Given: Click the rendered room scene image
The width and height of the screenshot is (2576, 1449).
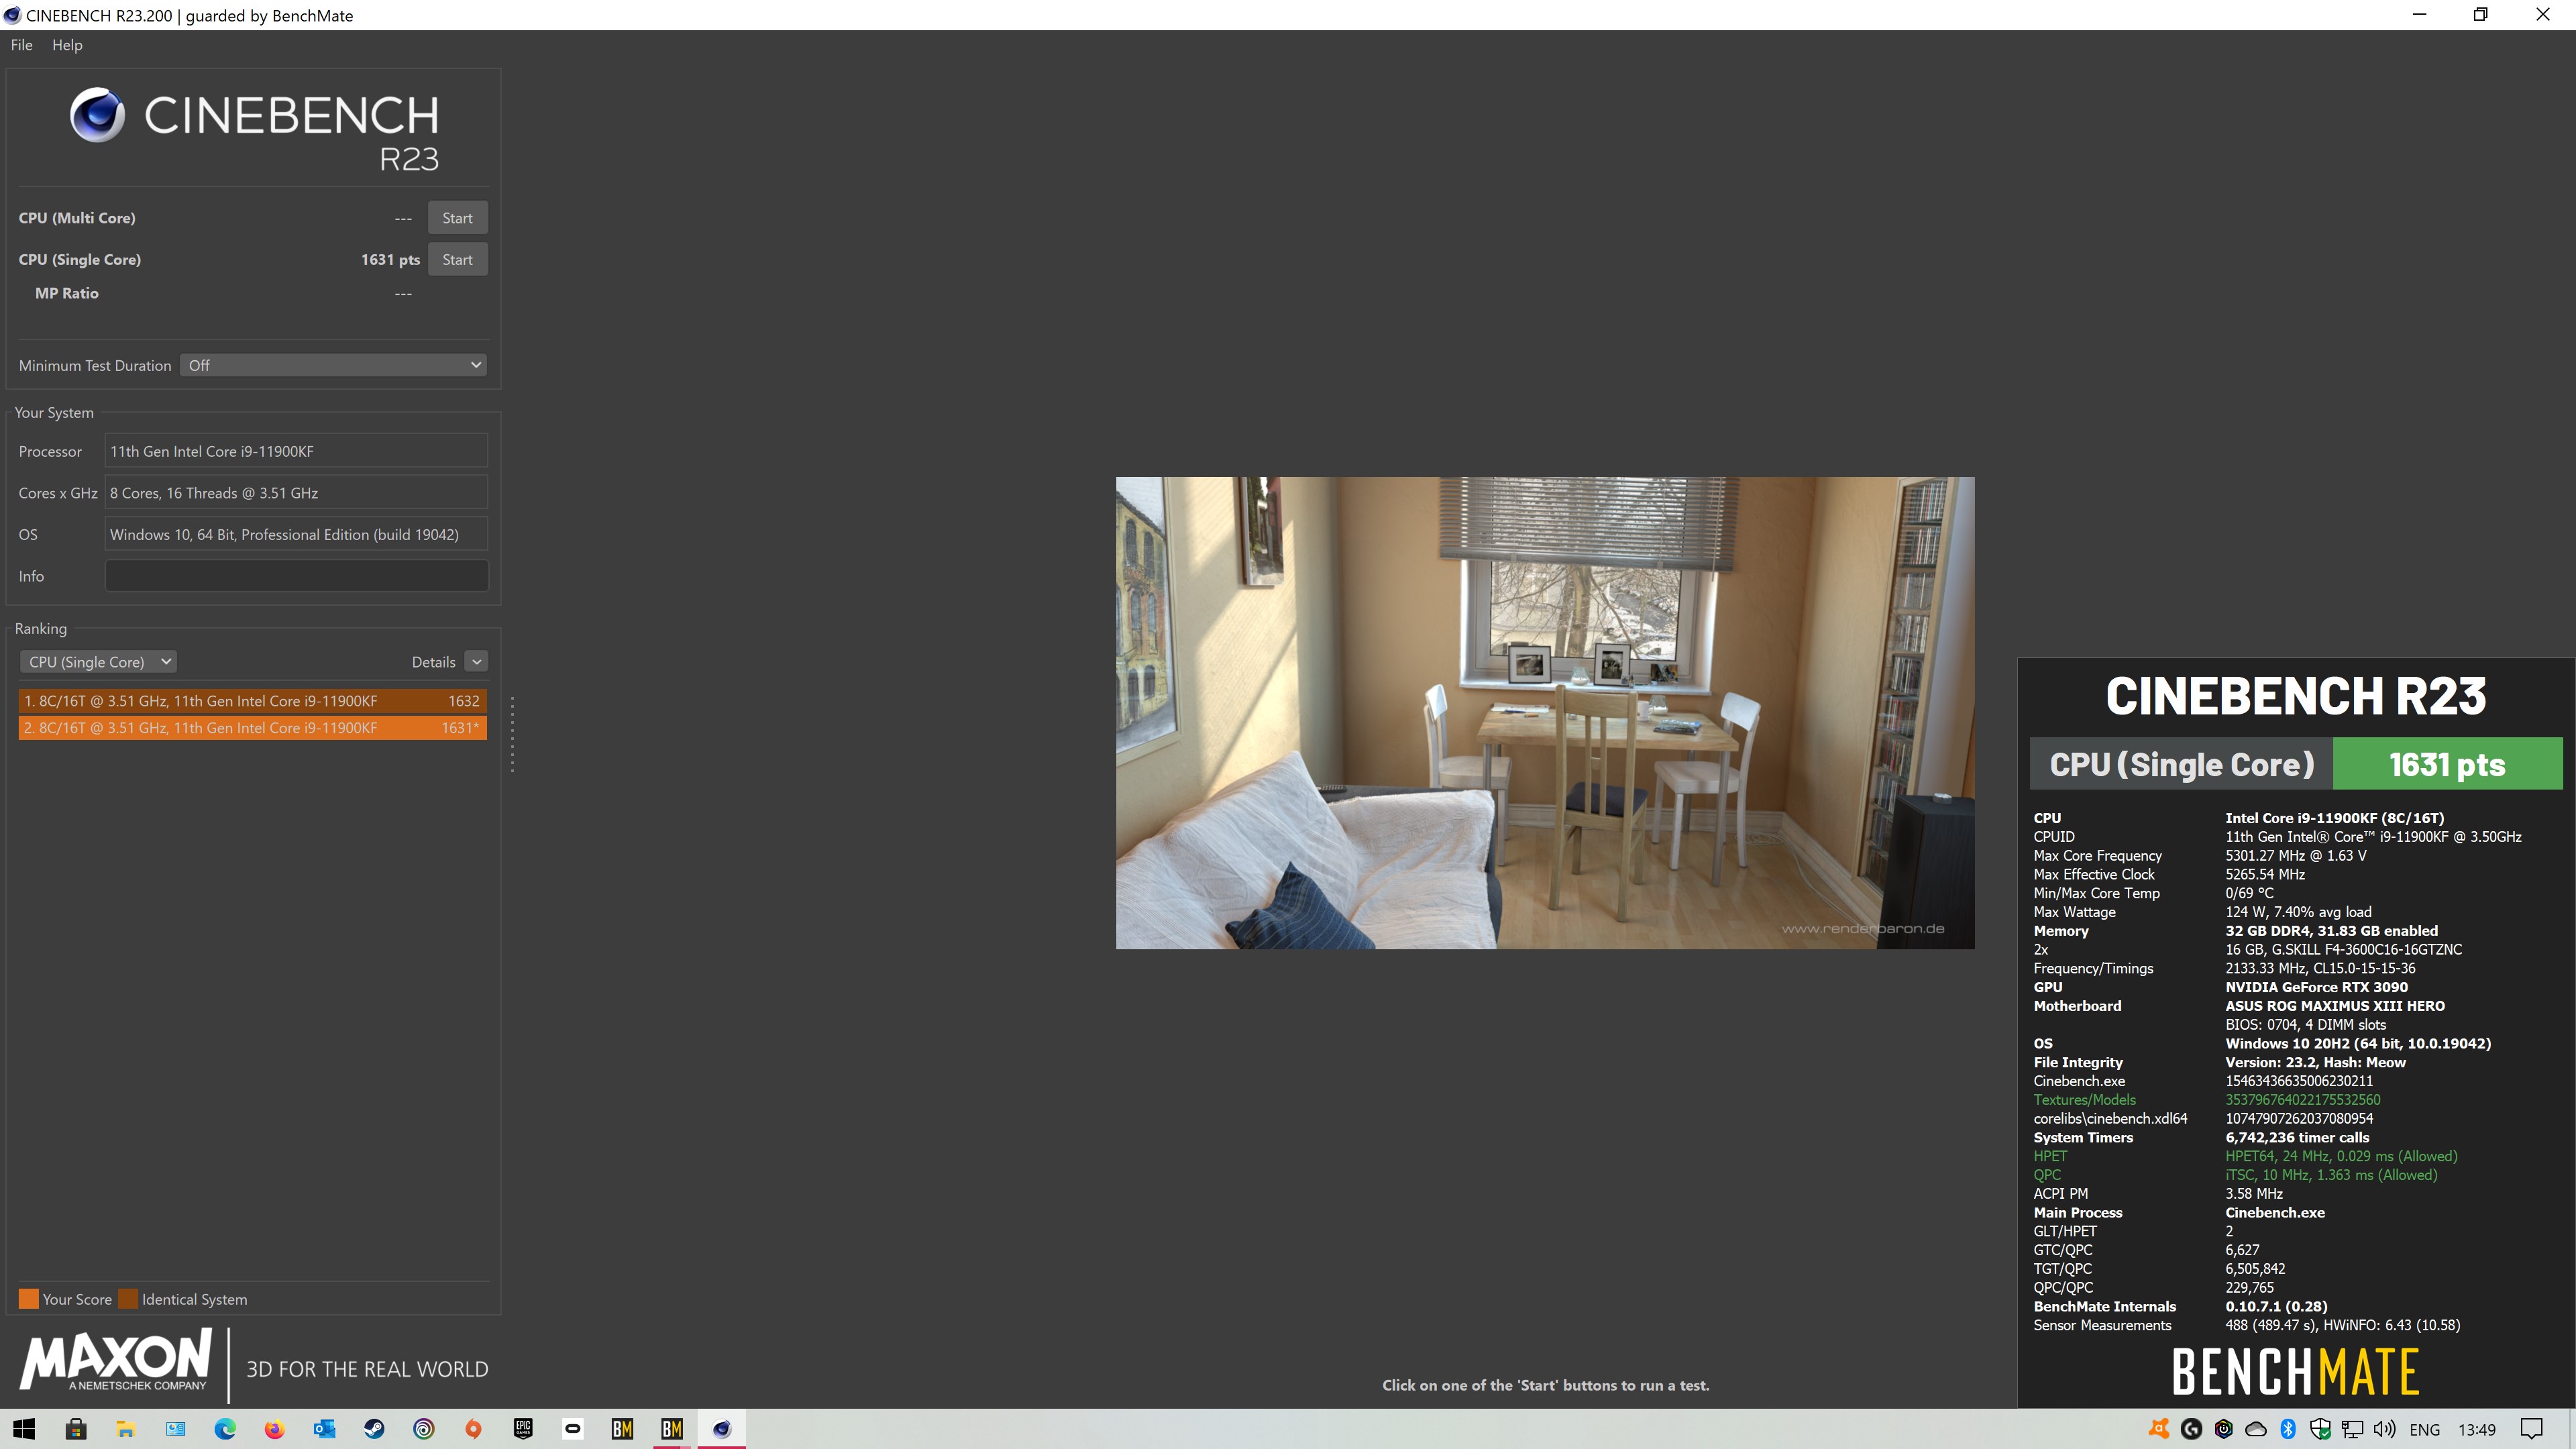Looking at the screenshot, I should pyautogui.click(x=1545, y=713).
